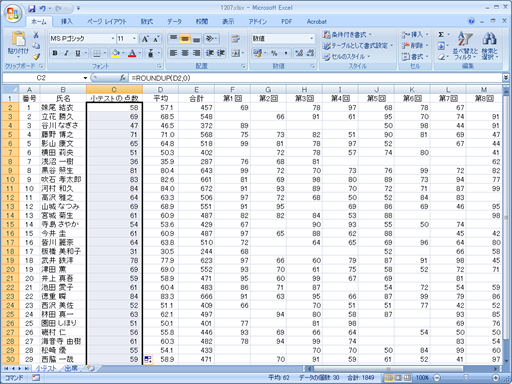Click the insert new worksheet tab icon
The width and height of the screenshot is (512, 384).
click(x=90, y=368)
